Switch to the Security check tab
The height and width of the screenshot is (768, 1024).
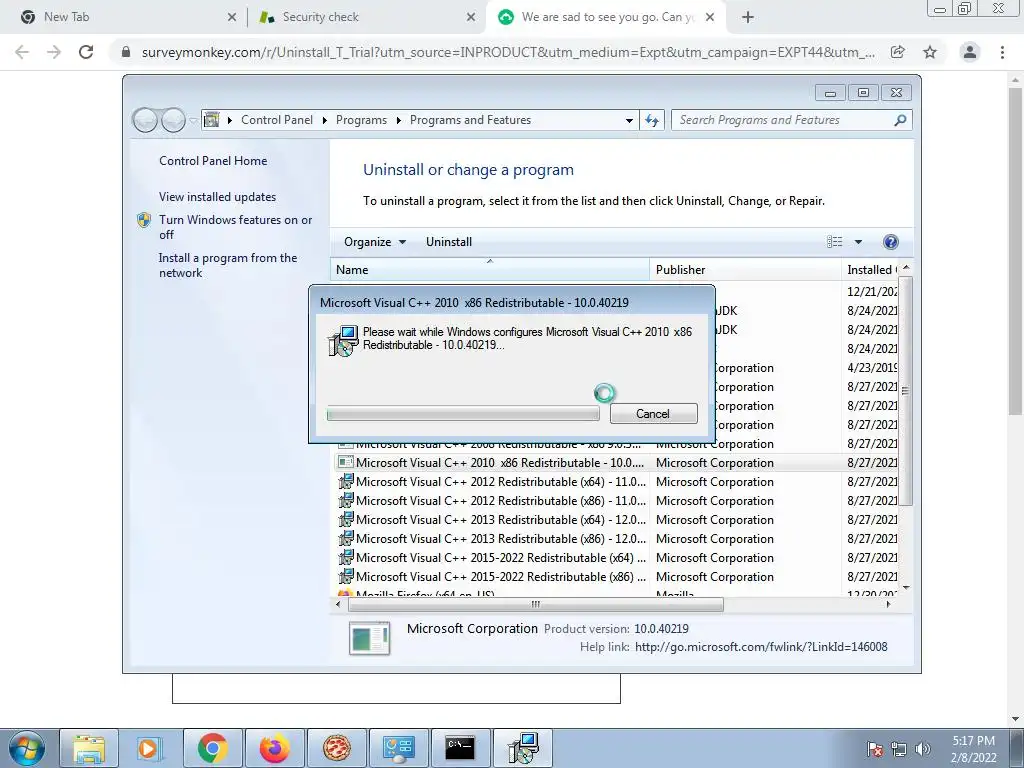pyautogui.click(x=366, y=17)
